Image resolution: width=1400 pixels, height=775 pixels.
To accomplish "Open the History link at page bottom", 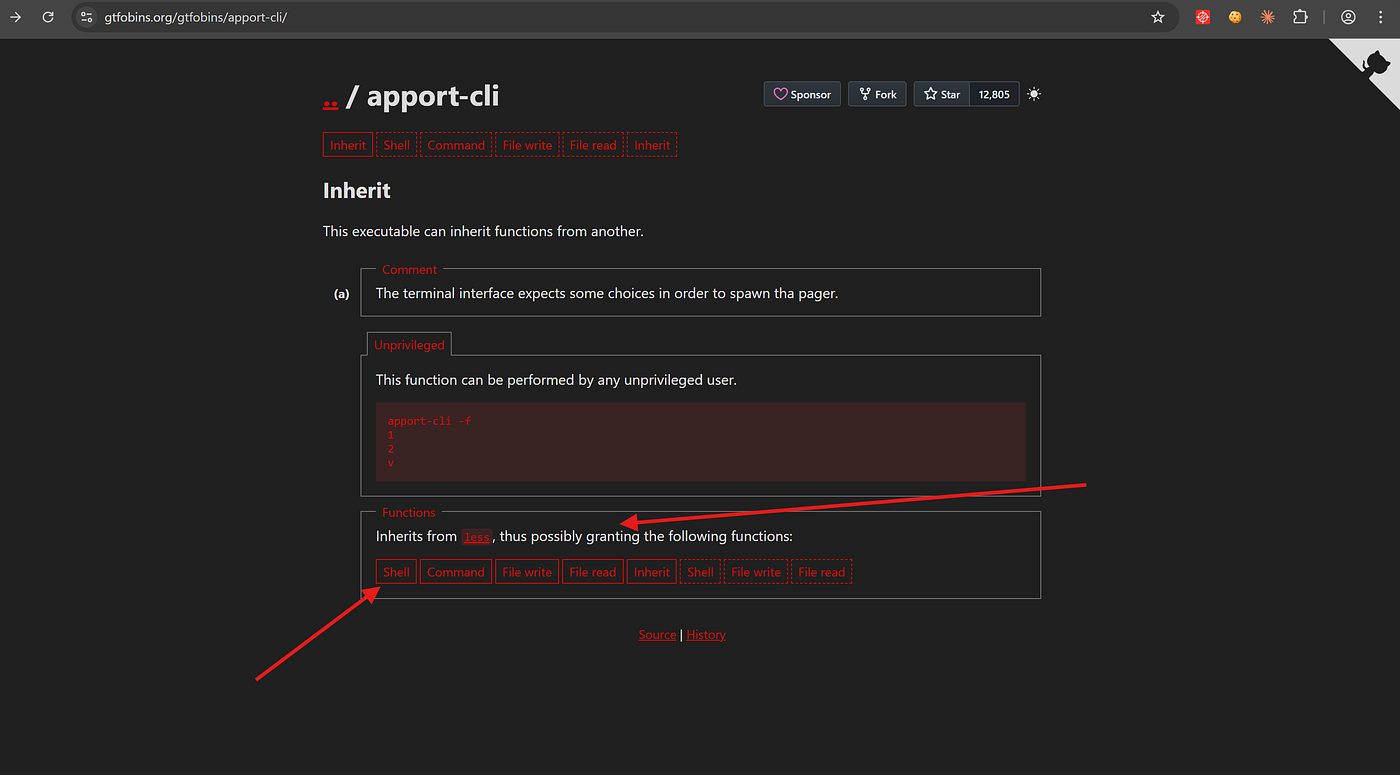I will point(706,635).
